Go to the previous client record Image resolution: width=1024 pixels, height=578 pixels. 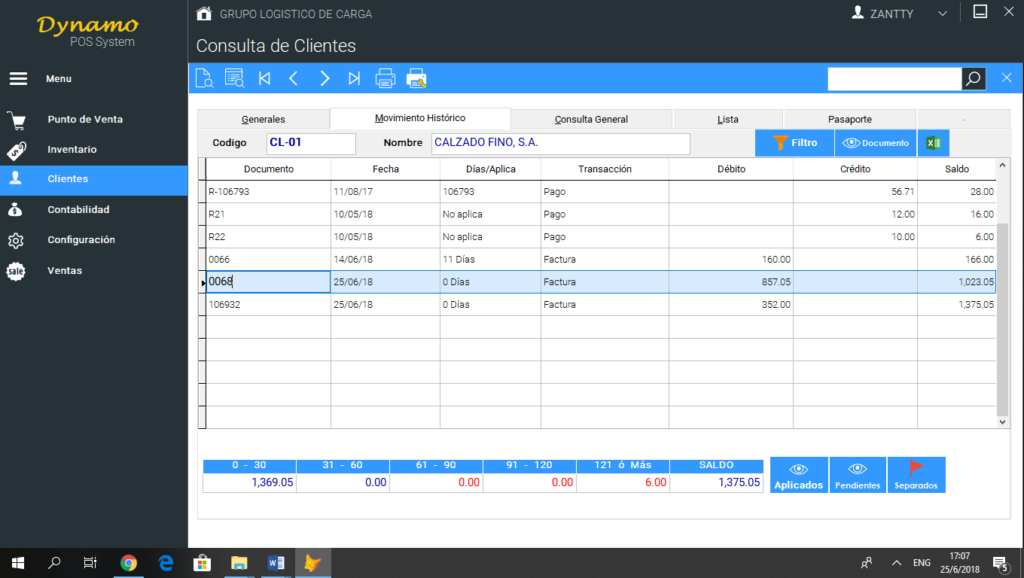[x=294, y=78]
